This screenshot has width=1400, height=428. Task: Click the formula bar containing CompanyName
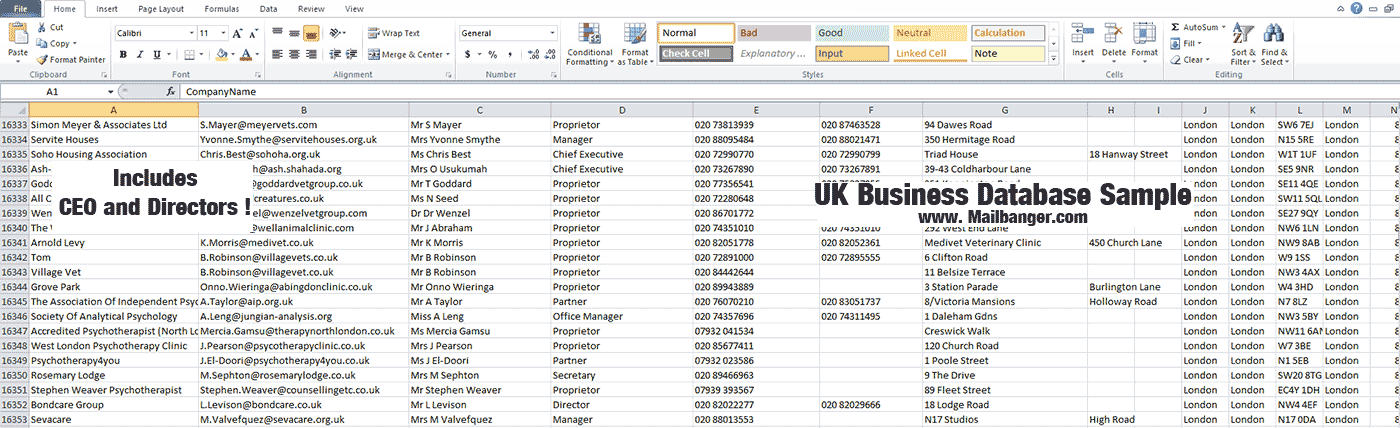790,91
